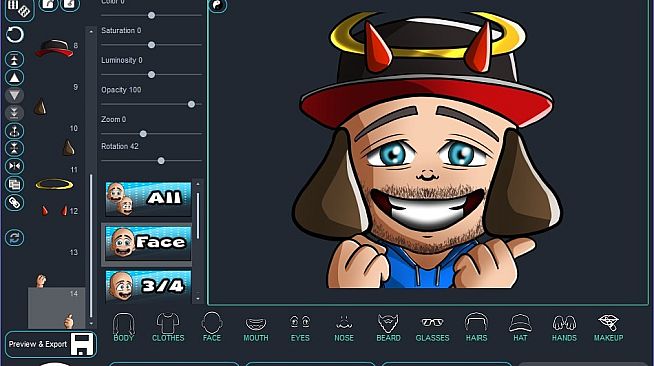The height and width of the screenshot is (366, 654).
Task: Click the reset rotation arrow icon
Action: (15, 35)
